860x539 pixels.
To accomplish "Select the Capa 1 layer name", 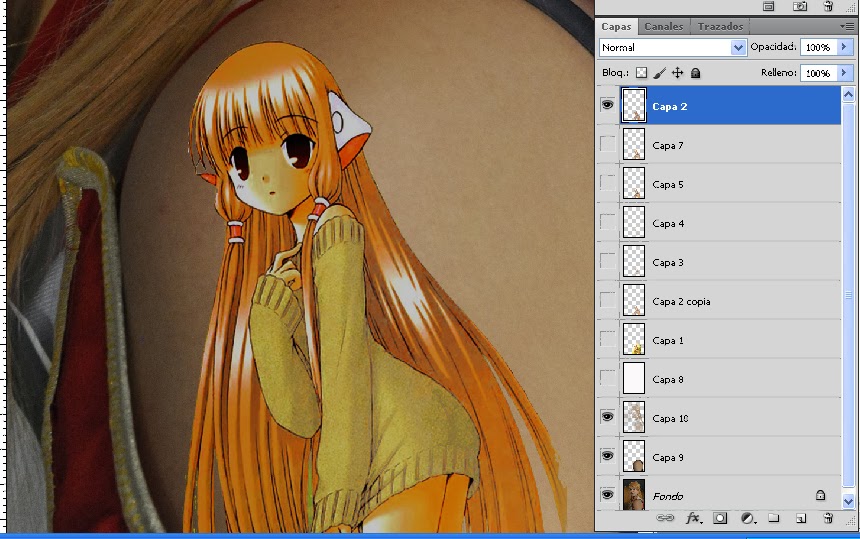I will [x=667, y=340].
